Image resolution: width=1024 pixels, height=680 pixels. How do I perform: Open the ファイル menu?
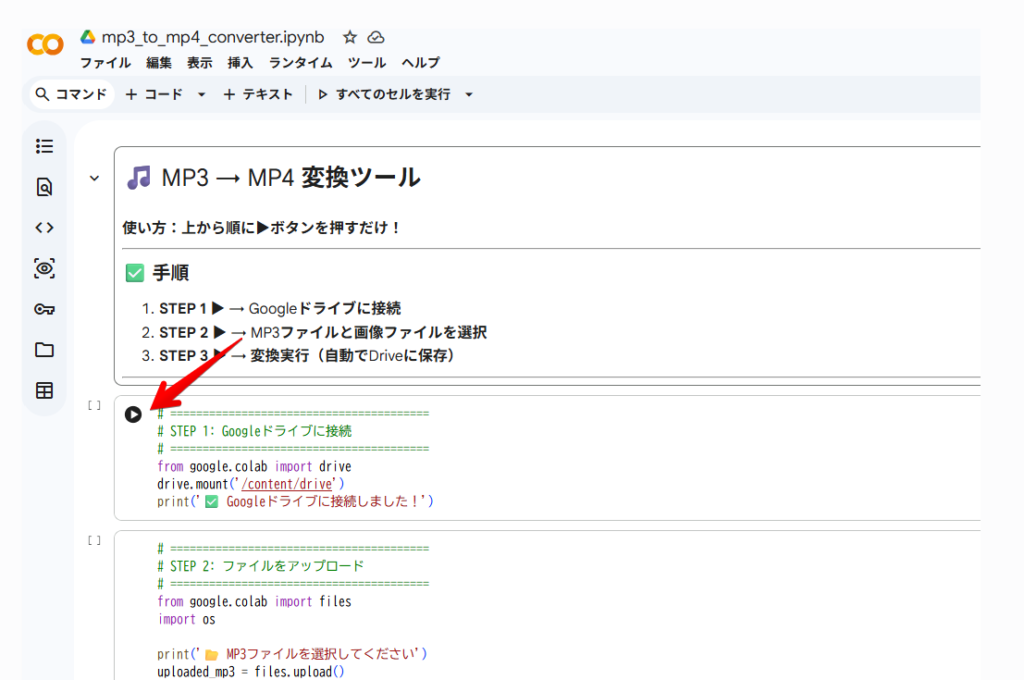click(105, 63)
